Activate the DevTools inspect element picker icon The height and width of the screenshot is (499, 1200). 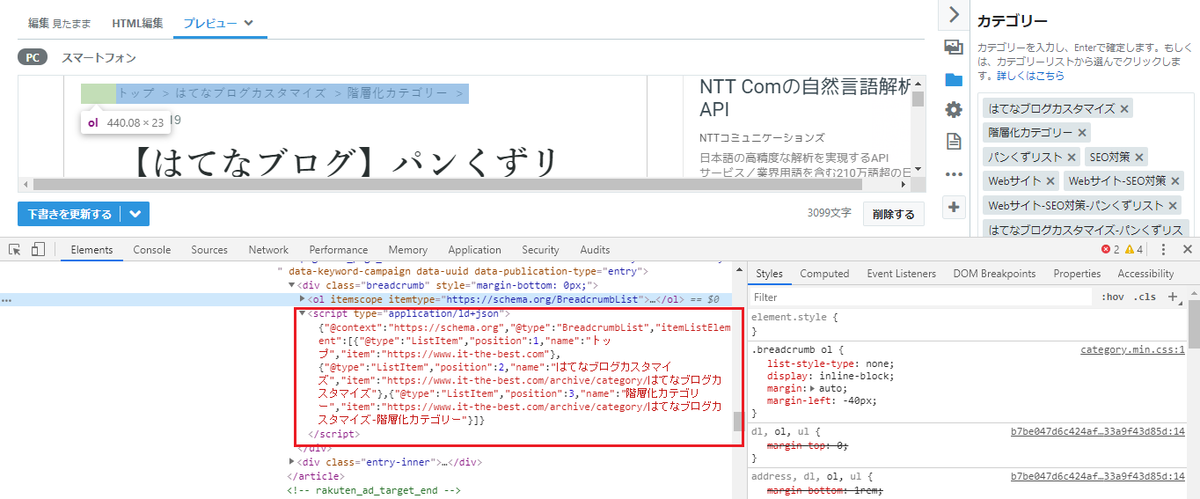(14, 250)
